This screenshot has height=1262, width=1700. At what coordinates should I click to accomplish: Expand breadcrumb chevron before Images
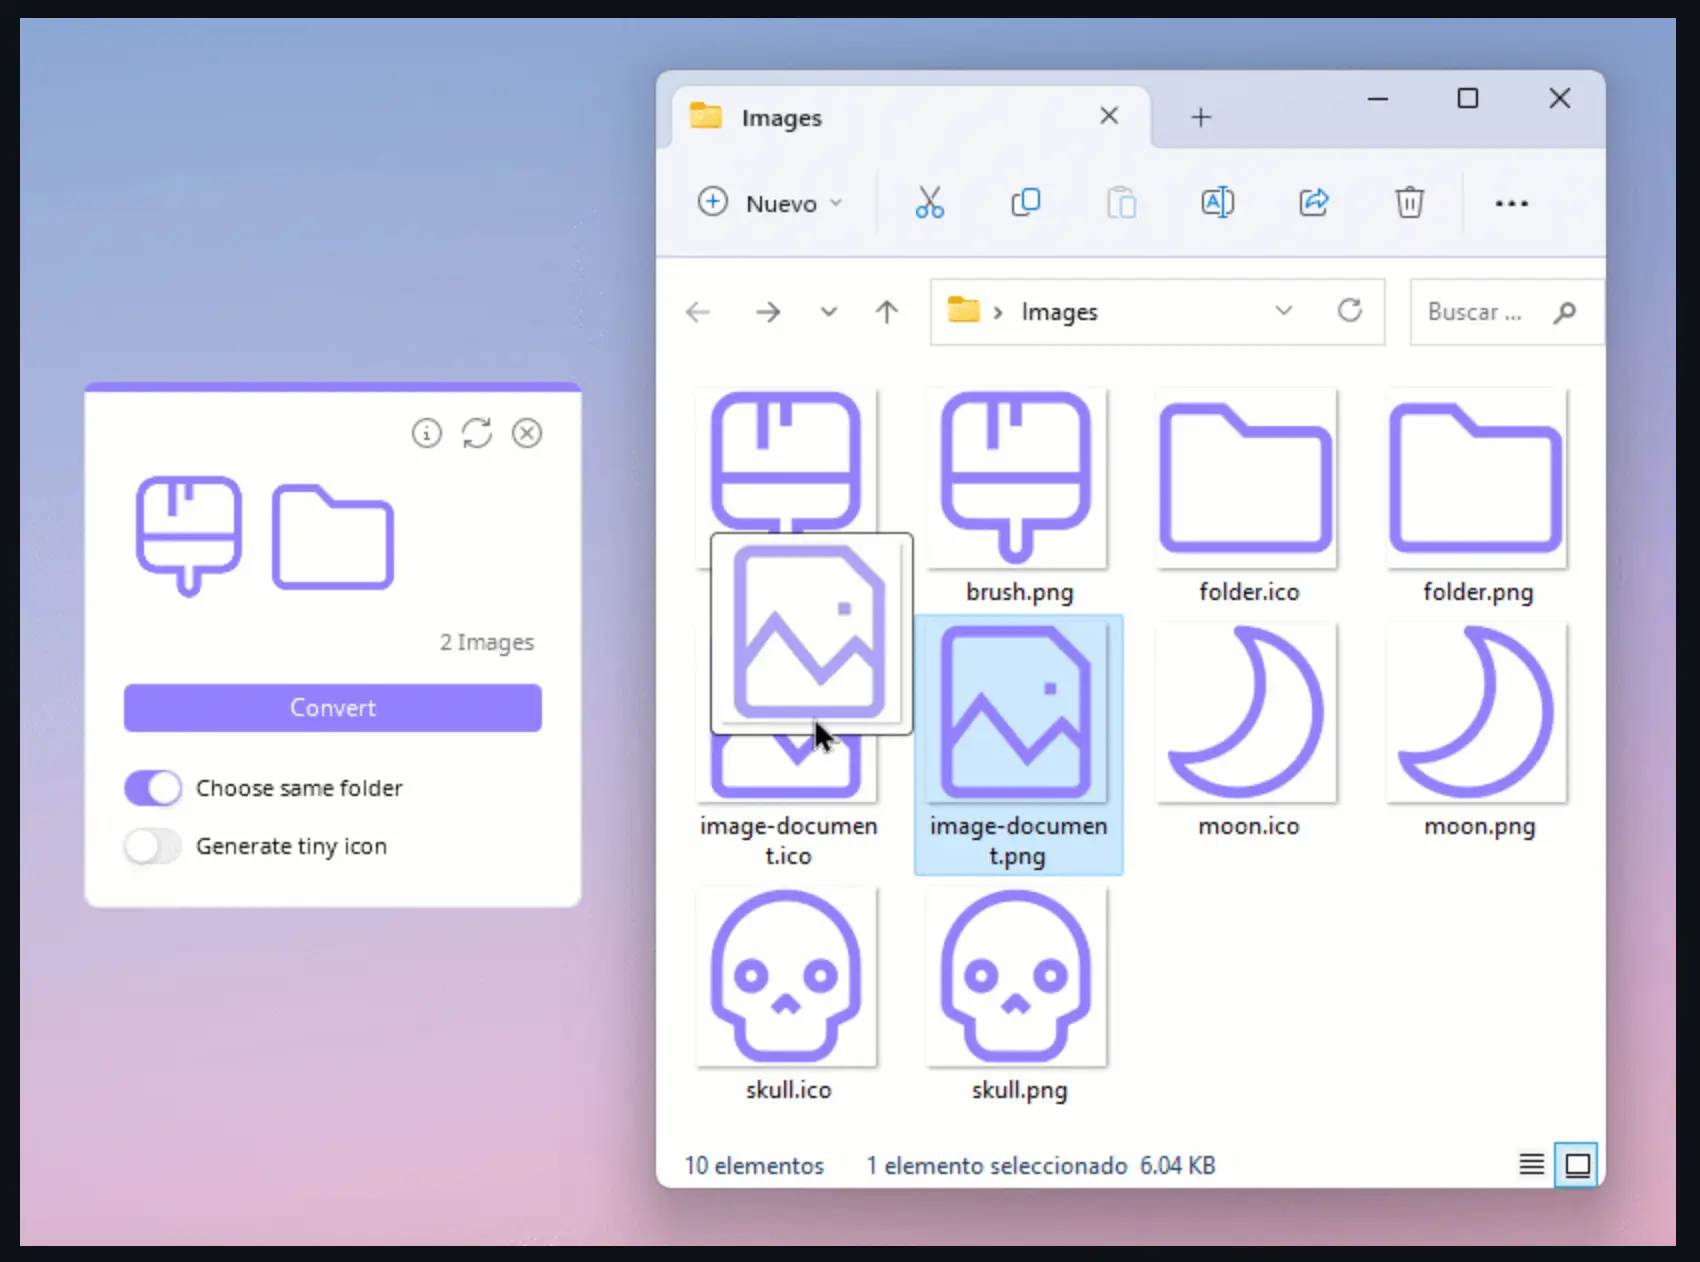pos(997,313)
